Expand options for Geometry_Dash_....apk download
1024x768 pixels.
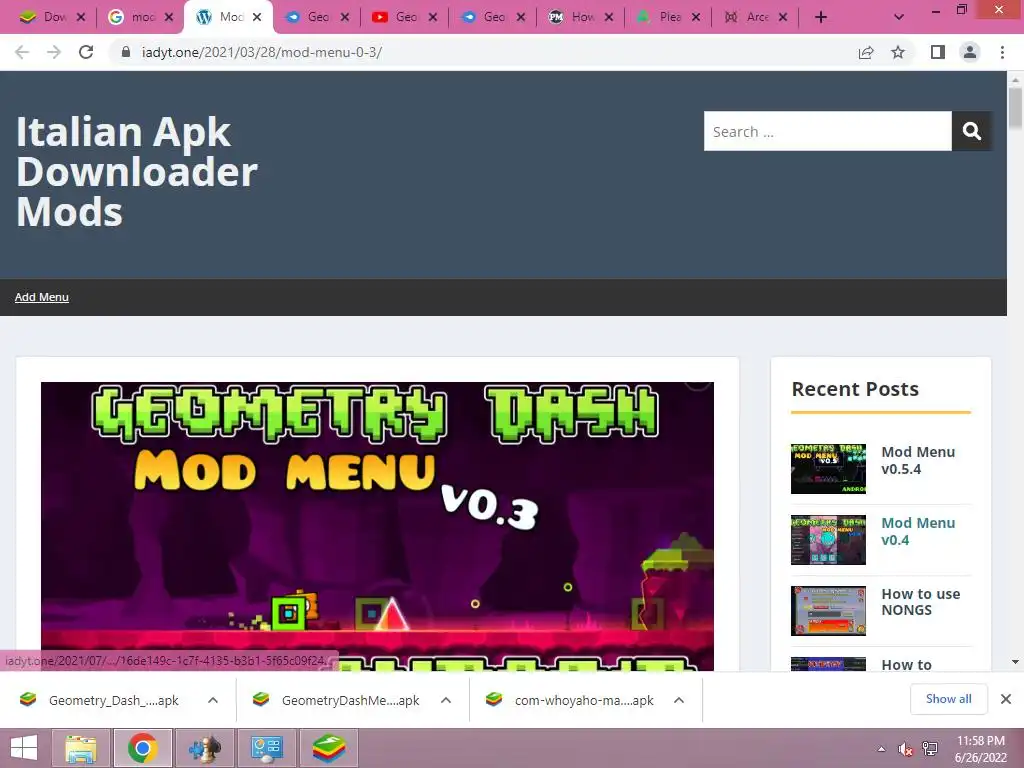pos(213,700)
